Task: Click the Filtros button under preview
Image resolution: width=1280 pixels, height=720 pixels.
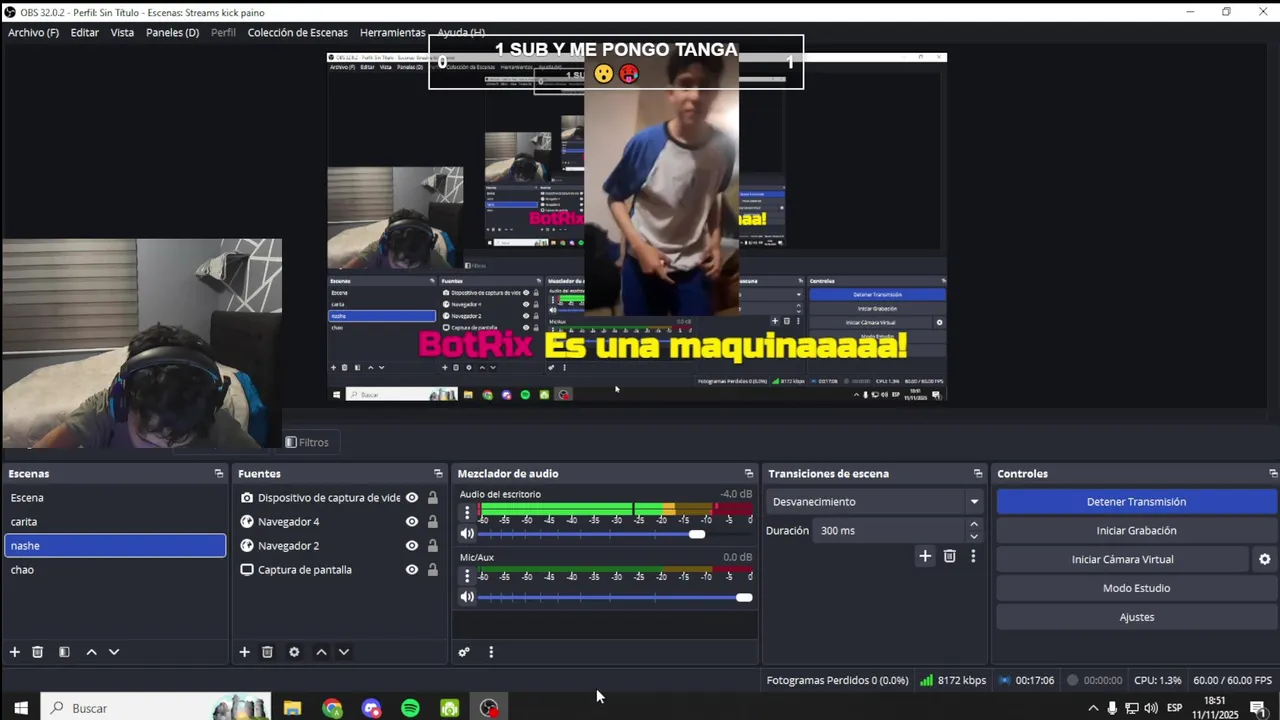Action: [x=307, y=442]
